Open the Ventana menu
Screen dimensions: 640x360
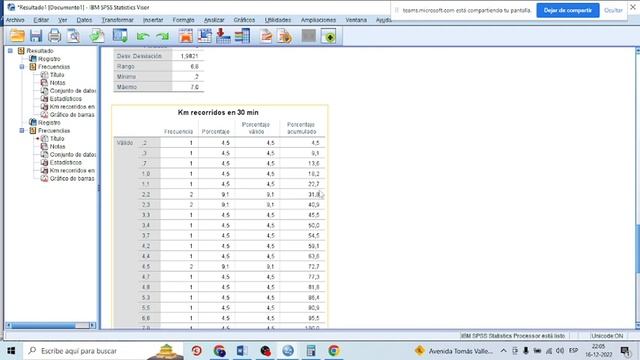356,20
